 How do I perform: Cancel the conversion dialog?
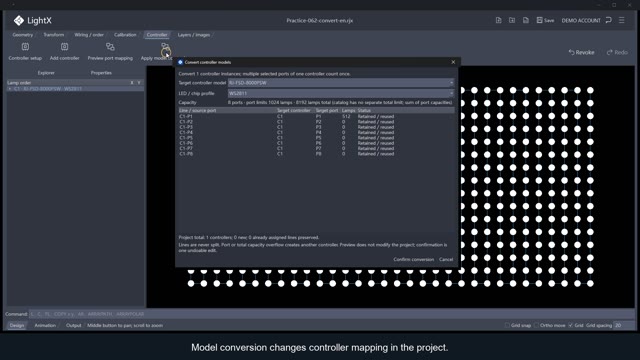(446, 259)
